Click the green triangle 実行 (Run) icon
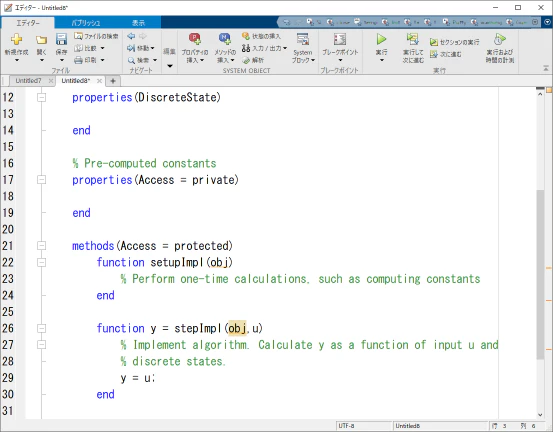The image size is (553, 432). (381, 39)
